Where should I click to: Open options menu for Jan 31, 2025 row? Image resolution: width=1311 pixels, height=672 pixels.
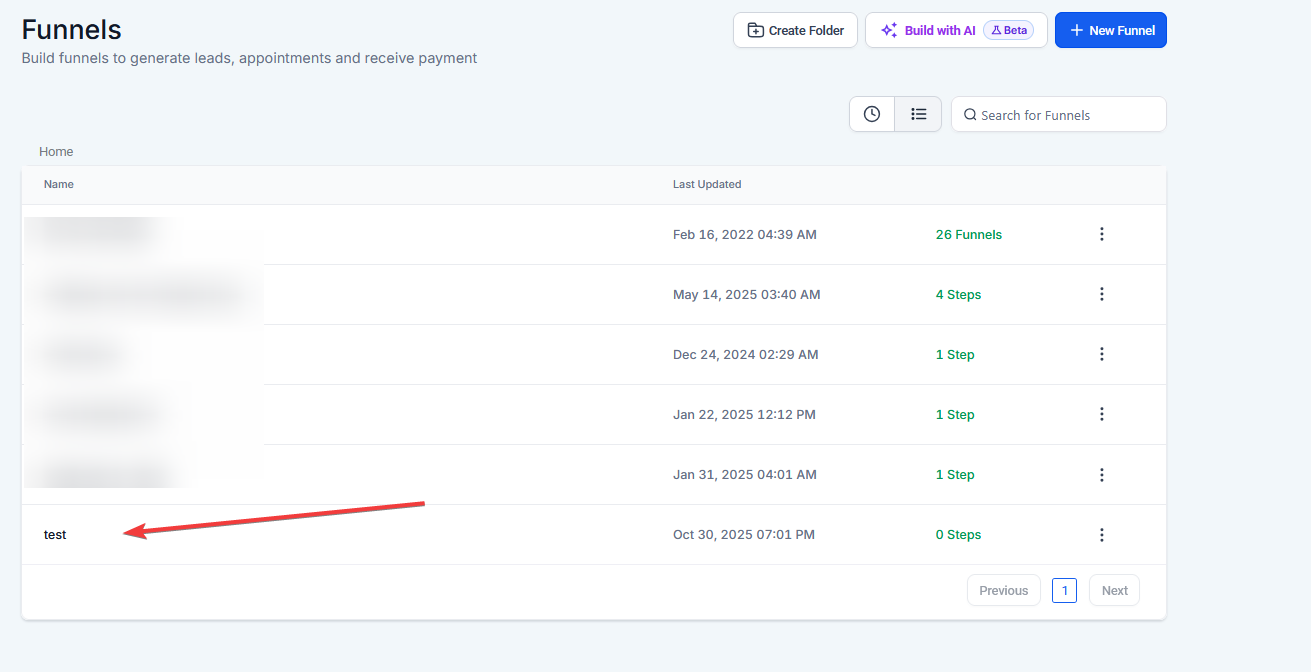(1101, 474)
